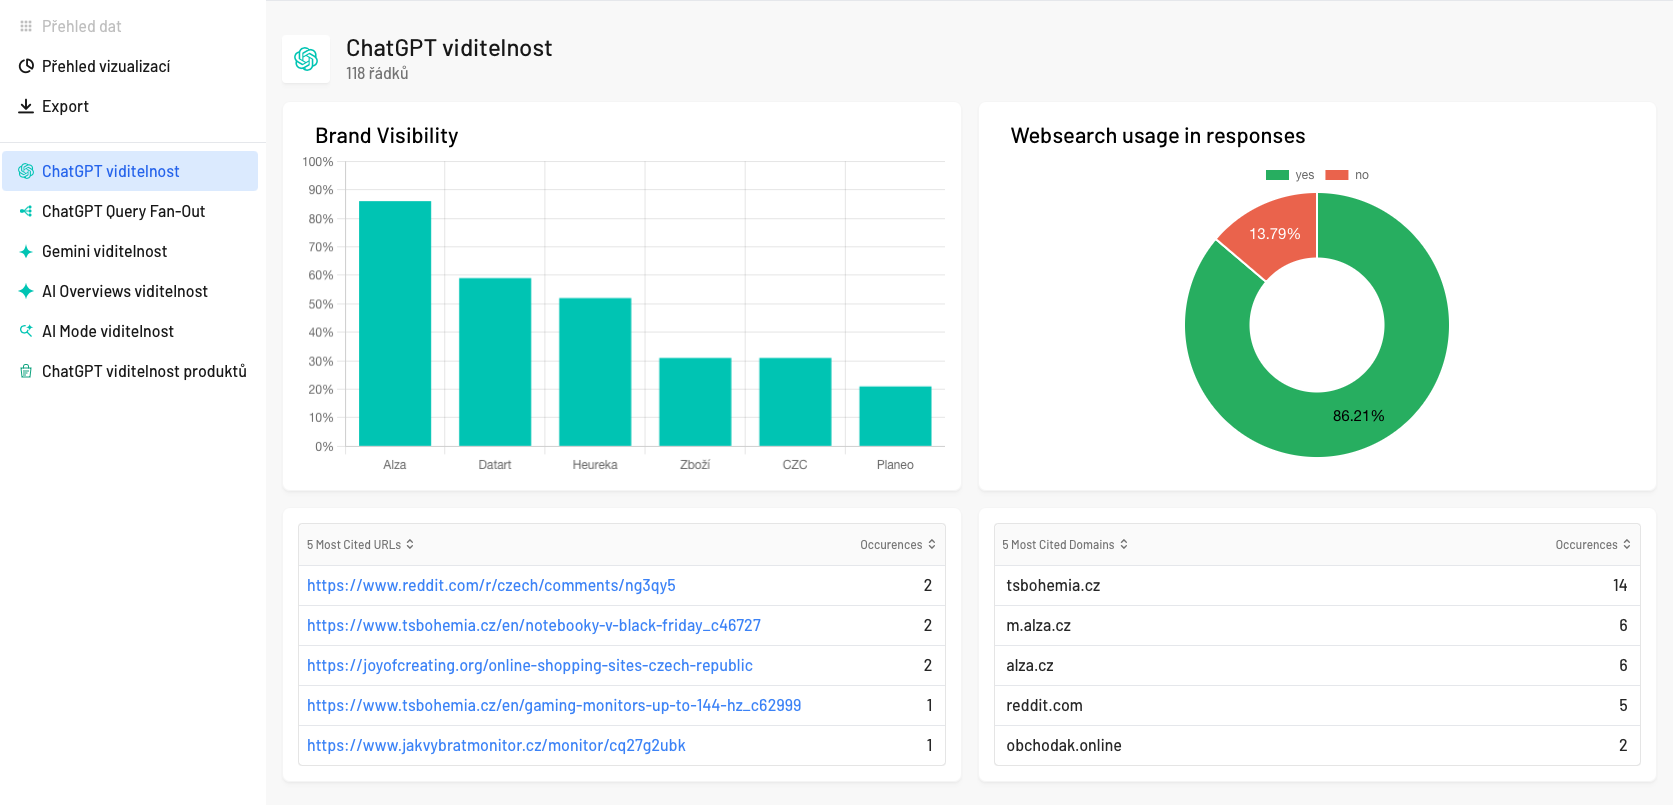Open the reddit.com czech comments link
1673x805 pixels.
(491, 585)
